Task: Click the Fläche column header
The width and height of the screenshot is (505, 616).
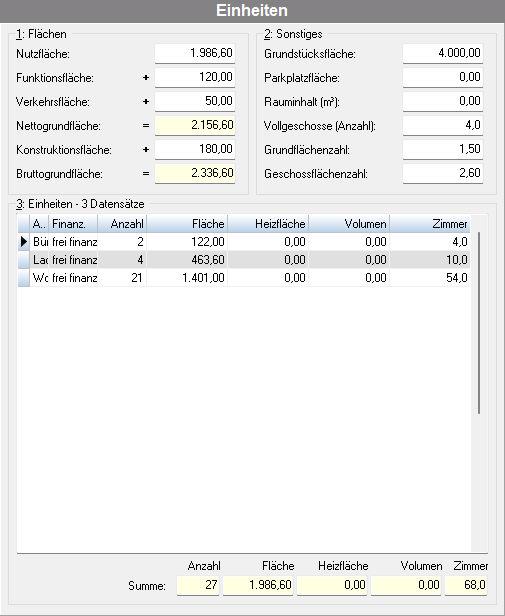Action: pos(187,224)
